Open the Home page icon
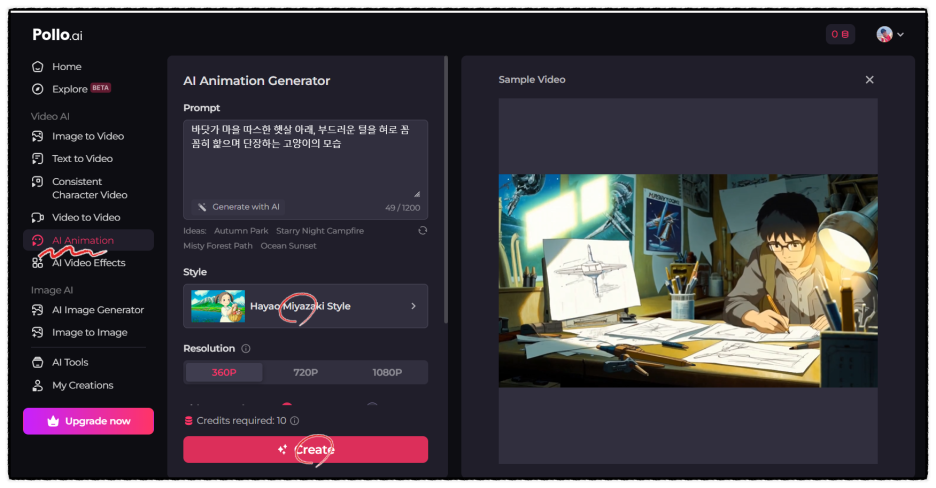The width and height of the screenshot is (936, 488). [38, 66]
